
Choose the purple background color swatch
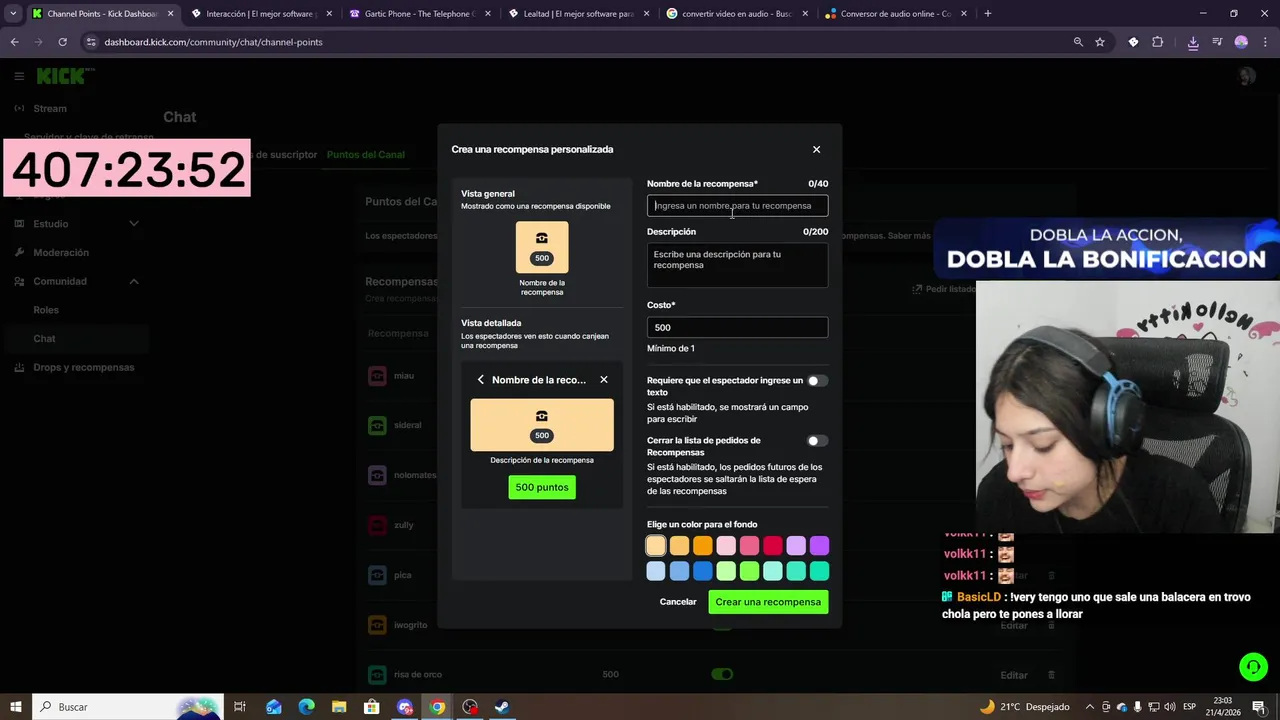coord(819,546)
